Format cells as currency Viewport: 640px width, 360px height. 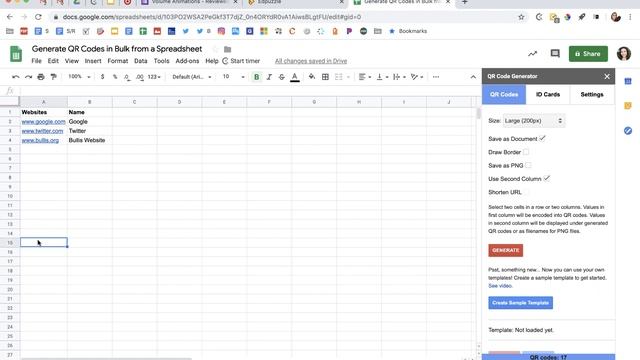point(102,77)
